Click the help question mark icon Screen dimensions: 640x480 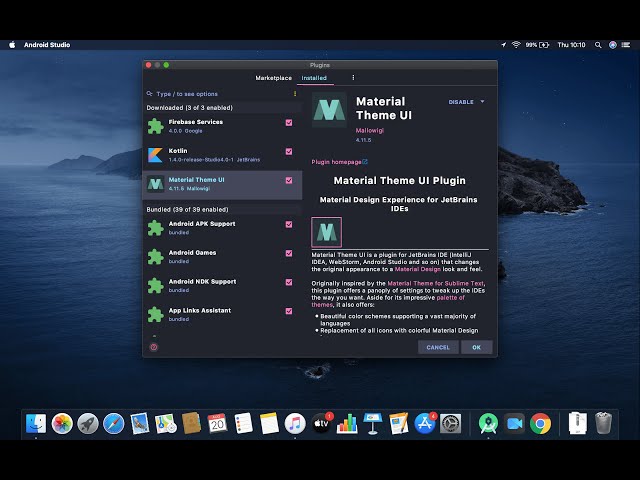click(154, 347)
